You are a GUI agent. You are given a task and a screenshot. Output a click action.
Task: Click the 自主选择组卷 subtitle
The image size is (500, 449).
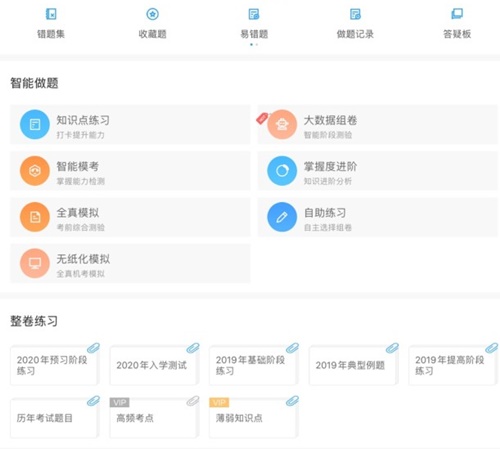pos(328,228)
